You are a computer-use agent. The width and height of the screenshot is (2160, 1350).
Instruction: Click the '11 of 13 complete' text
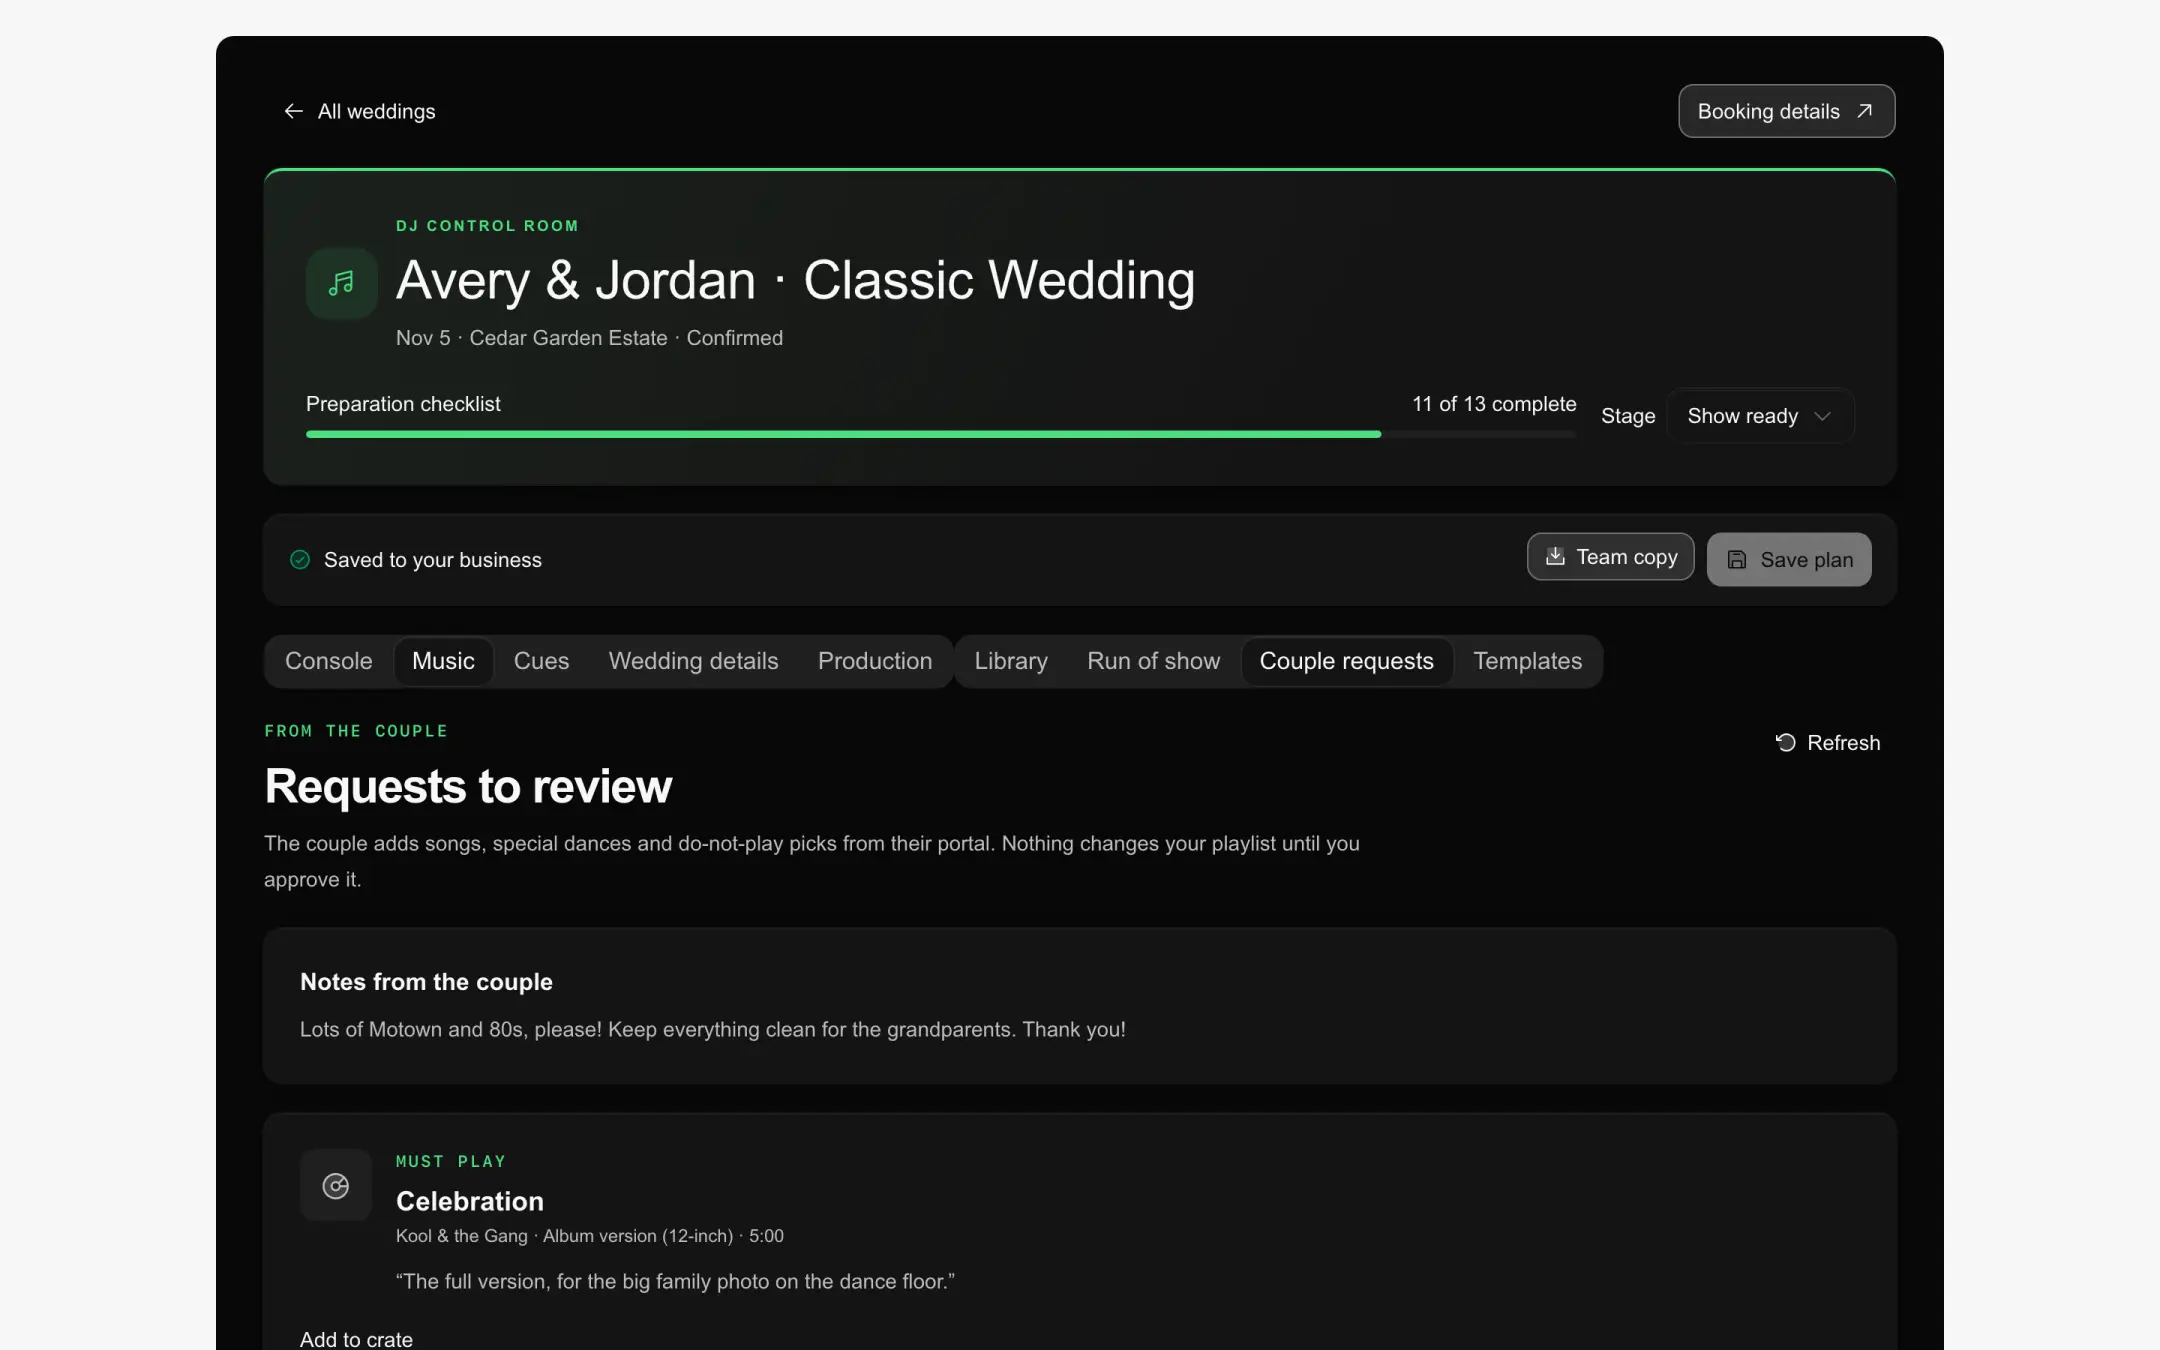click(x=1494, y=404)
